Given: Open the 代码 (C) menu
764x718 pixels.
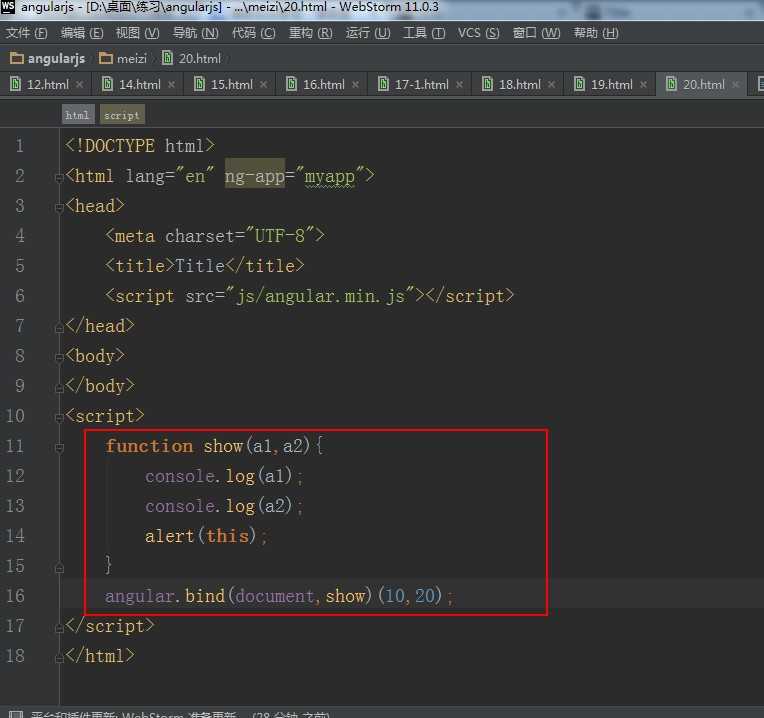Looking at the screenshot, I should [253, 33].
